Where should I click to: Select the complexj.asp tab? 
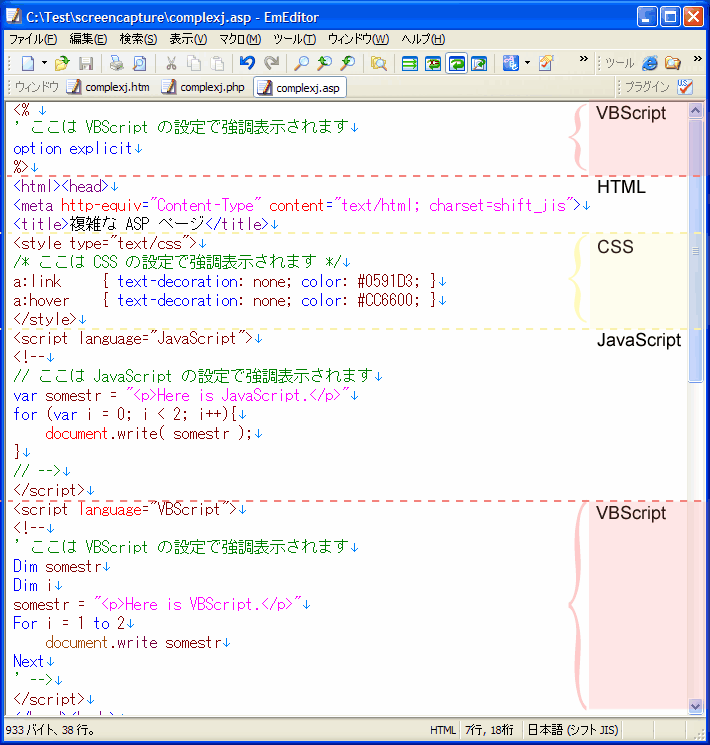300,88
